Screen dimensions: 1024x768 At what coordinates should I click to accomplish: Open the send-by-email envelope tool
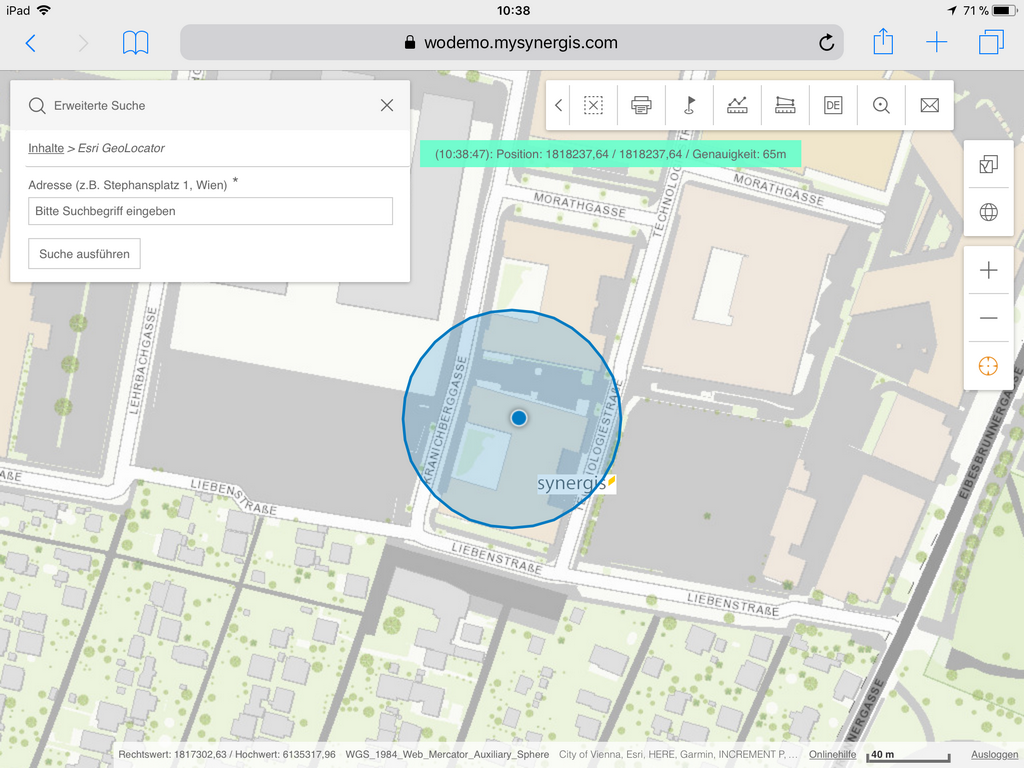pyautogui.click(x=929, y=105)
